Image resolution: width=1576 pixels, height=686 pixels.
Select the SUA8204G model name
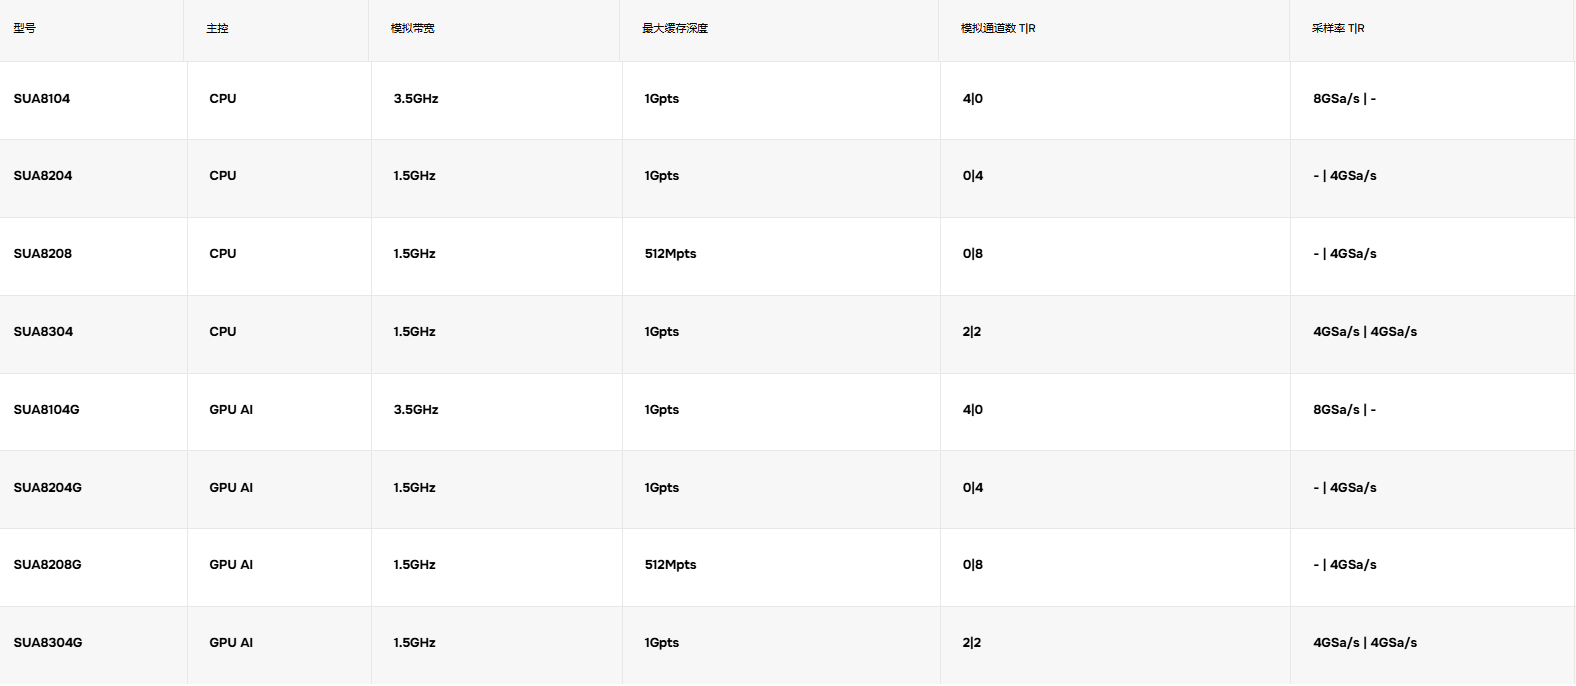coord(47,488)
